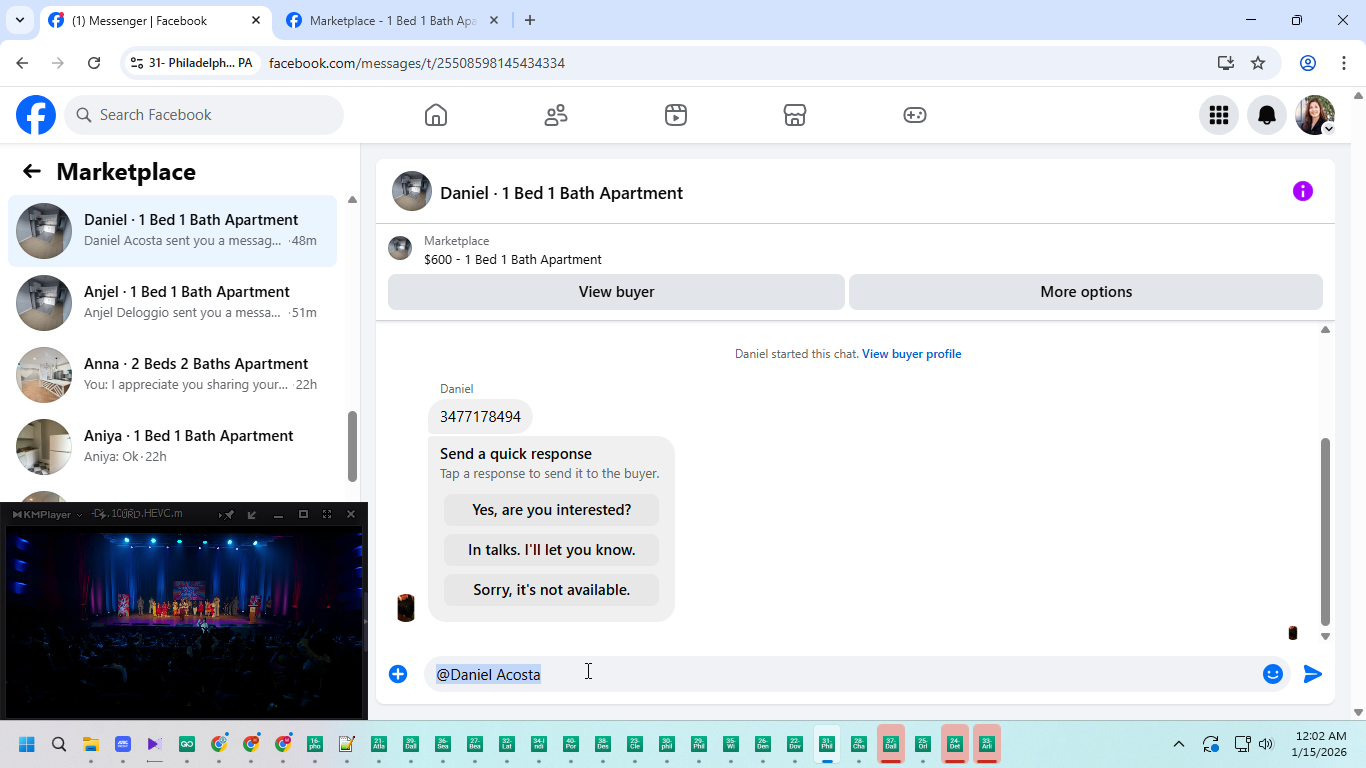Screen dimensions: 1366x768
Task: Open the Friends icon in top navigation
Action: point(556,115)
